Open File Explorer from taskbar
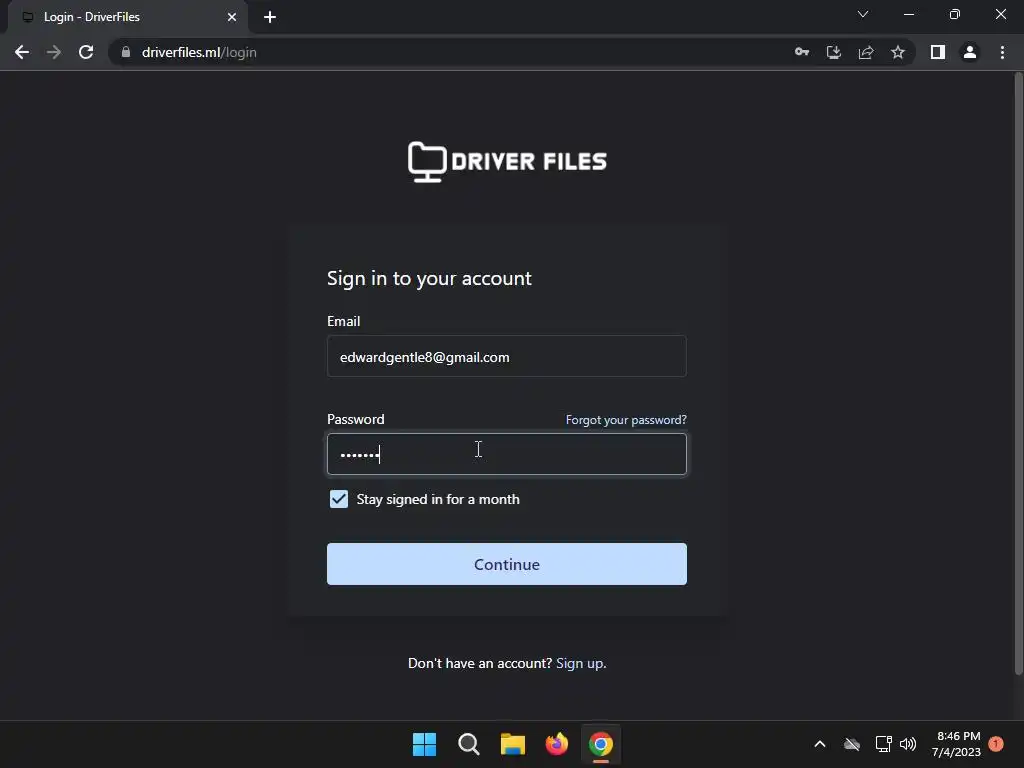1024x768 pixels. (x=513, y=744)
